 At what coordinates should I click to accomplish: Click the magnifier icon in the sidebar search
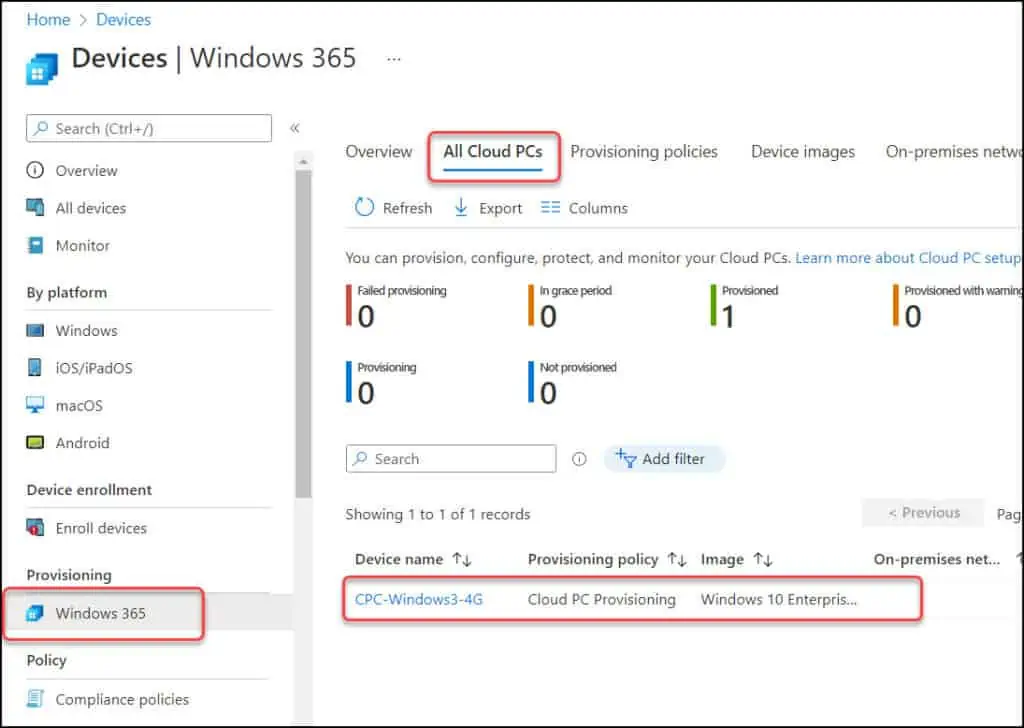[x=41, y=128]
